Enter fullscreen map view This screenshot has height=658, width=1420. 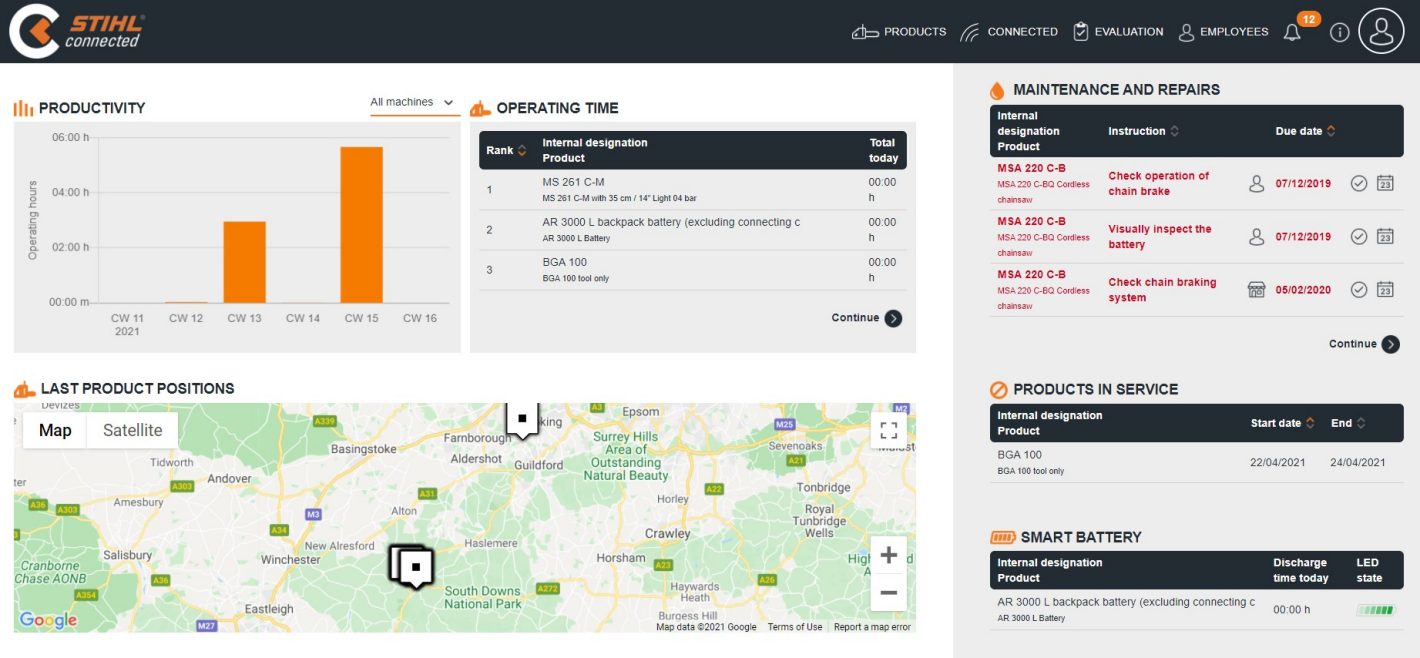coord(888,431)
